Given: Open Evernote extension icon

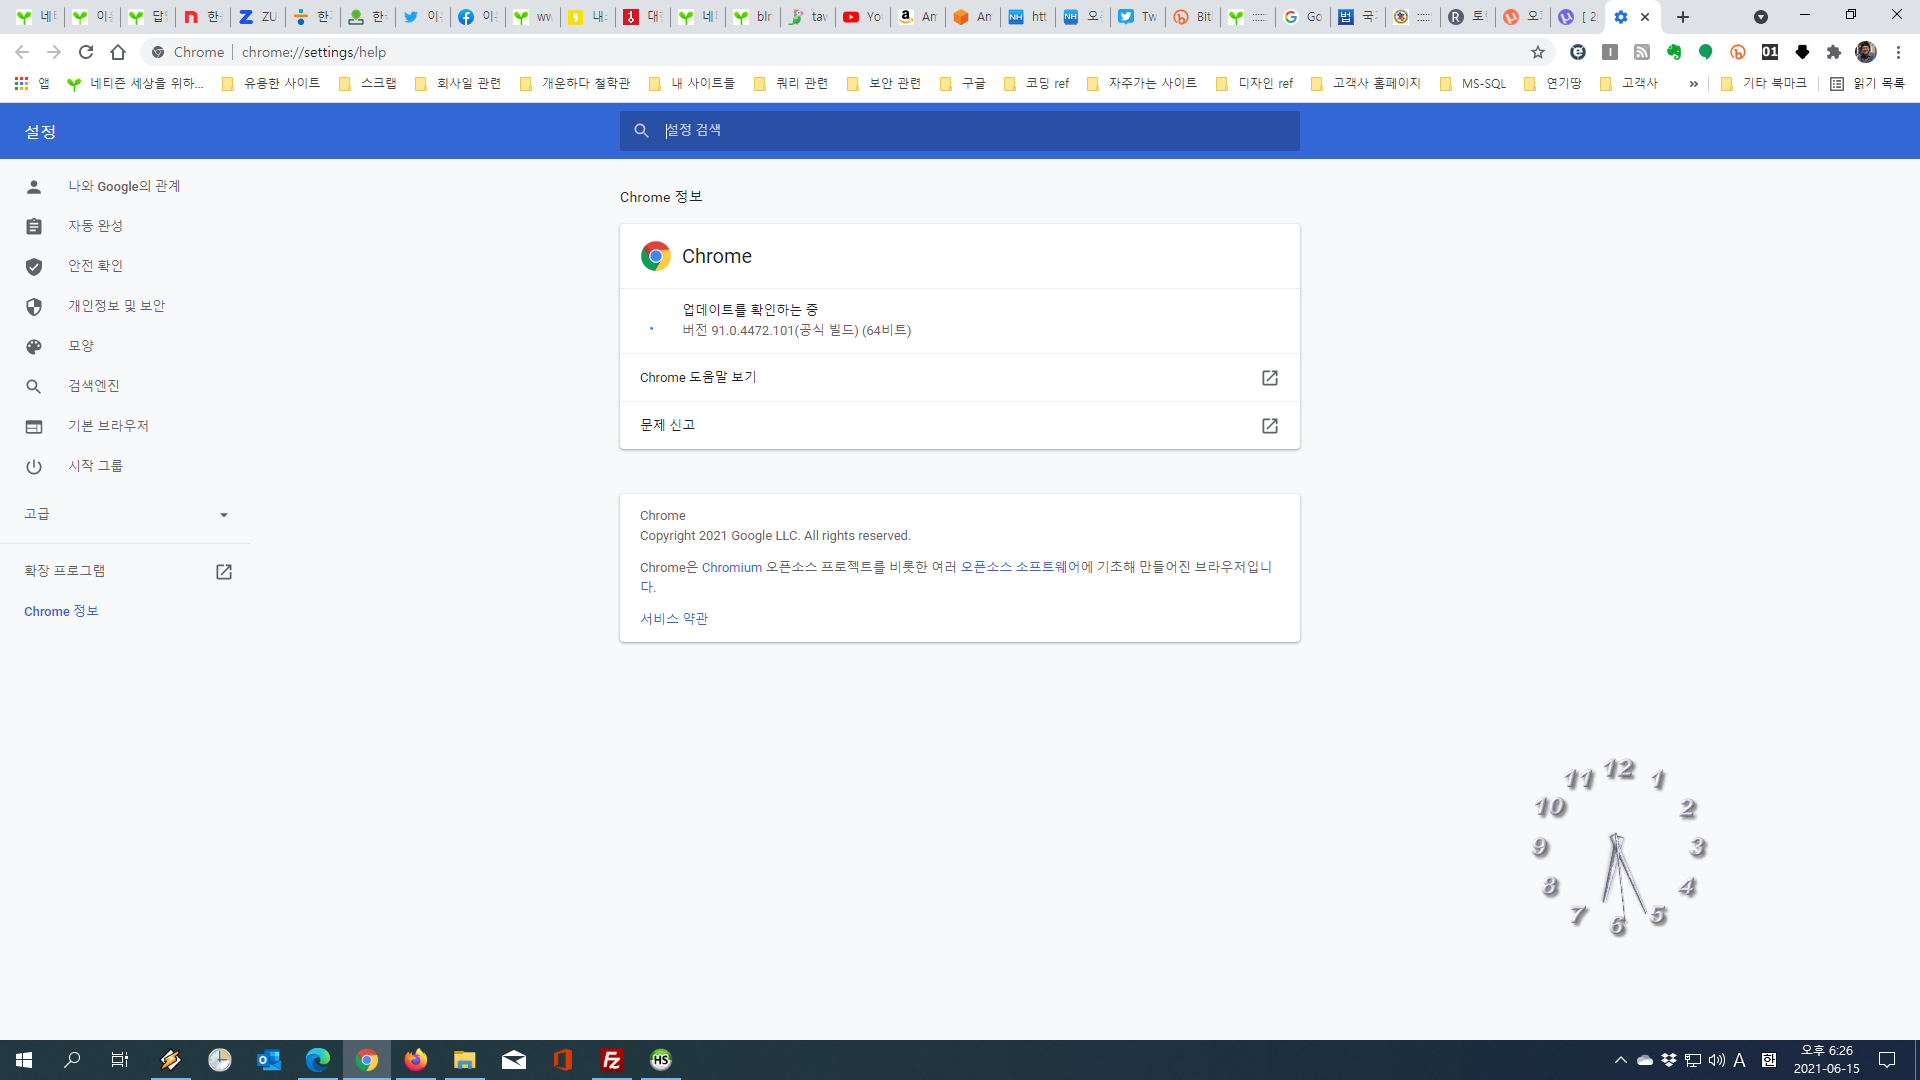Looking at the screenshot, I should click(1674, 52).
